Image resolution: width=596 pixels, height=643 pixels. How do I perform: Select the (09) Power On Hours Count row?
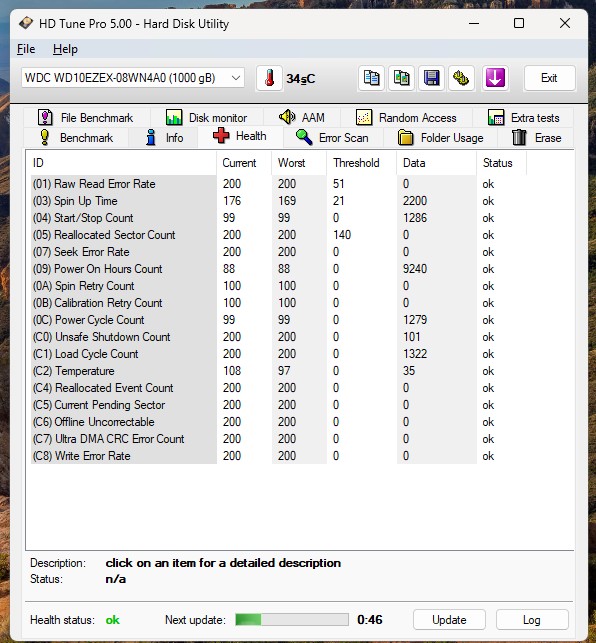(278, 269)
